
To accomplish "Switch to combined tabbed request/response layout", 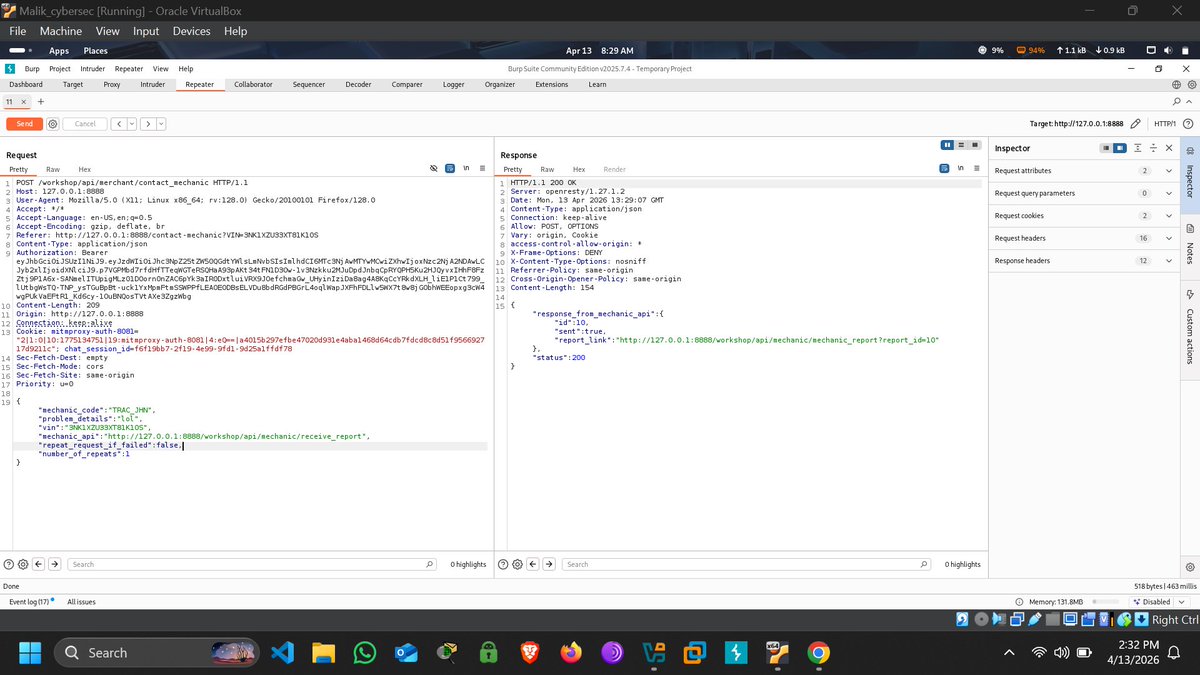I will tap(973, 145).
